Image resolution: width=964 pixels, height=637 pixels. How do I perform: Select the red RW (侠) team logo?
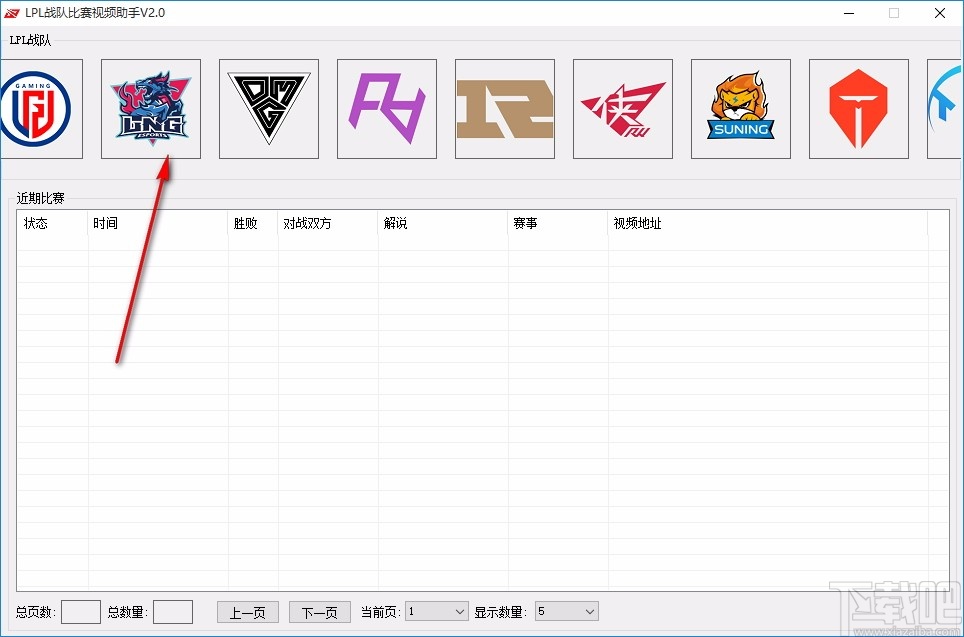pyautogui.click(x=622, y=108)
